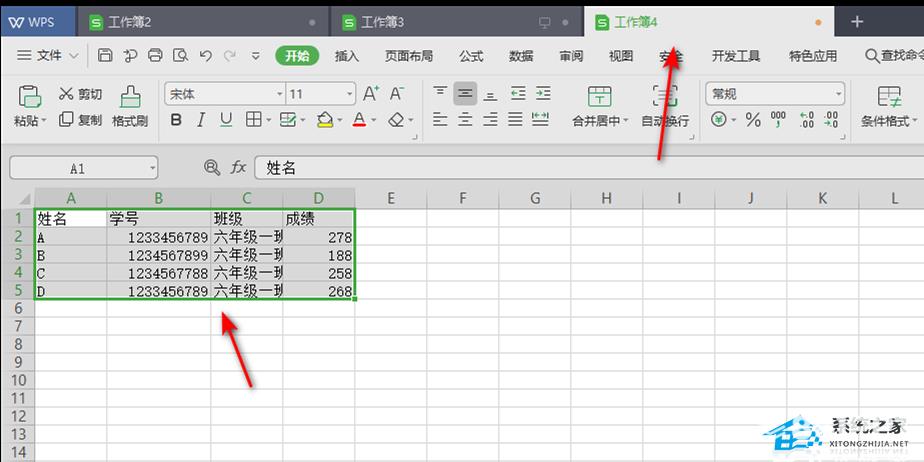Click the Redo arrow icon

pos(230,55)
